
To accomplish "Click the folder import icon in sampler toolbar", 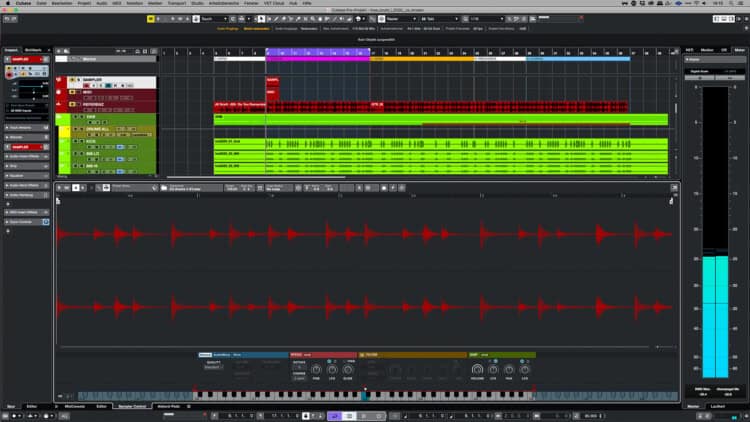I will coord(164,188).
